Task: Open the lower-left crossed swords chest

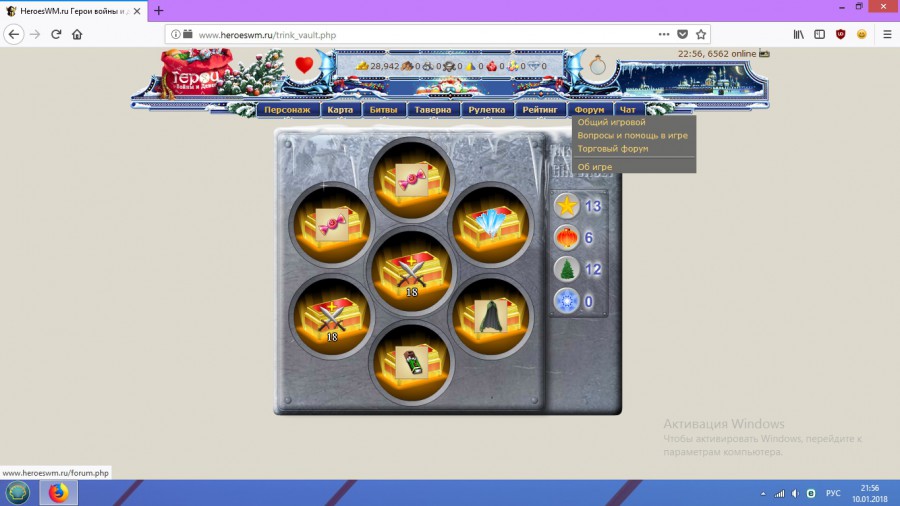Action: click(331, 317)
